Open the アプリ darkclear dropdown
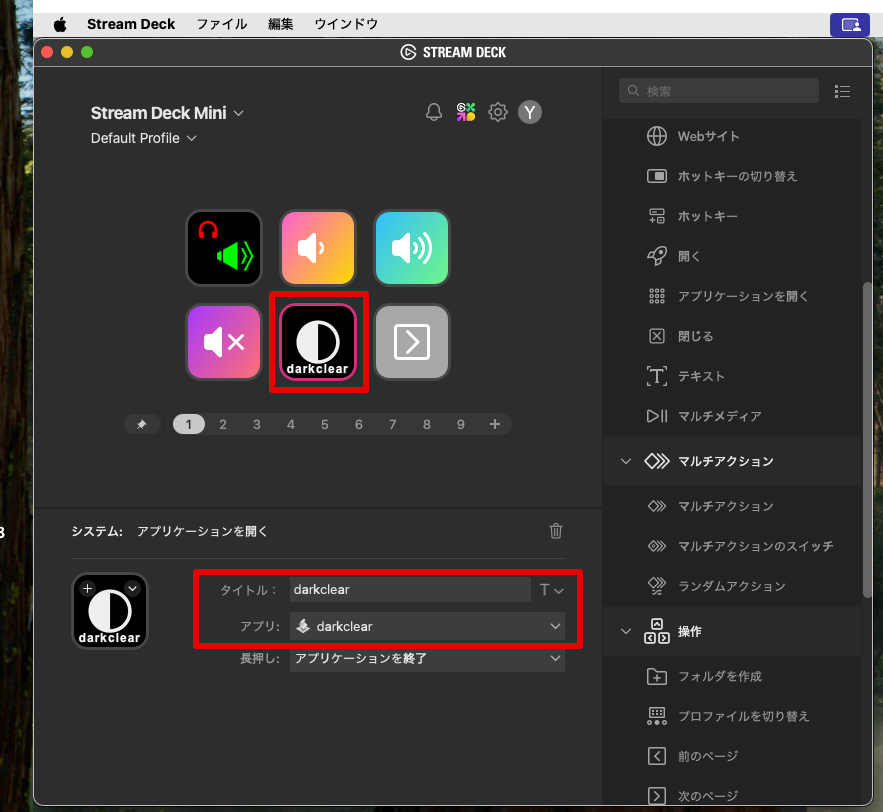 [427, 626]
